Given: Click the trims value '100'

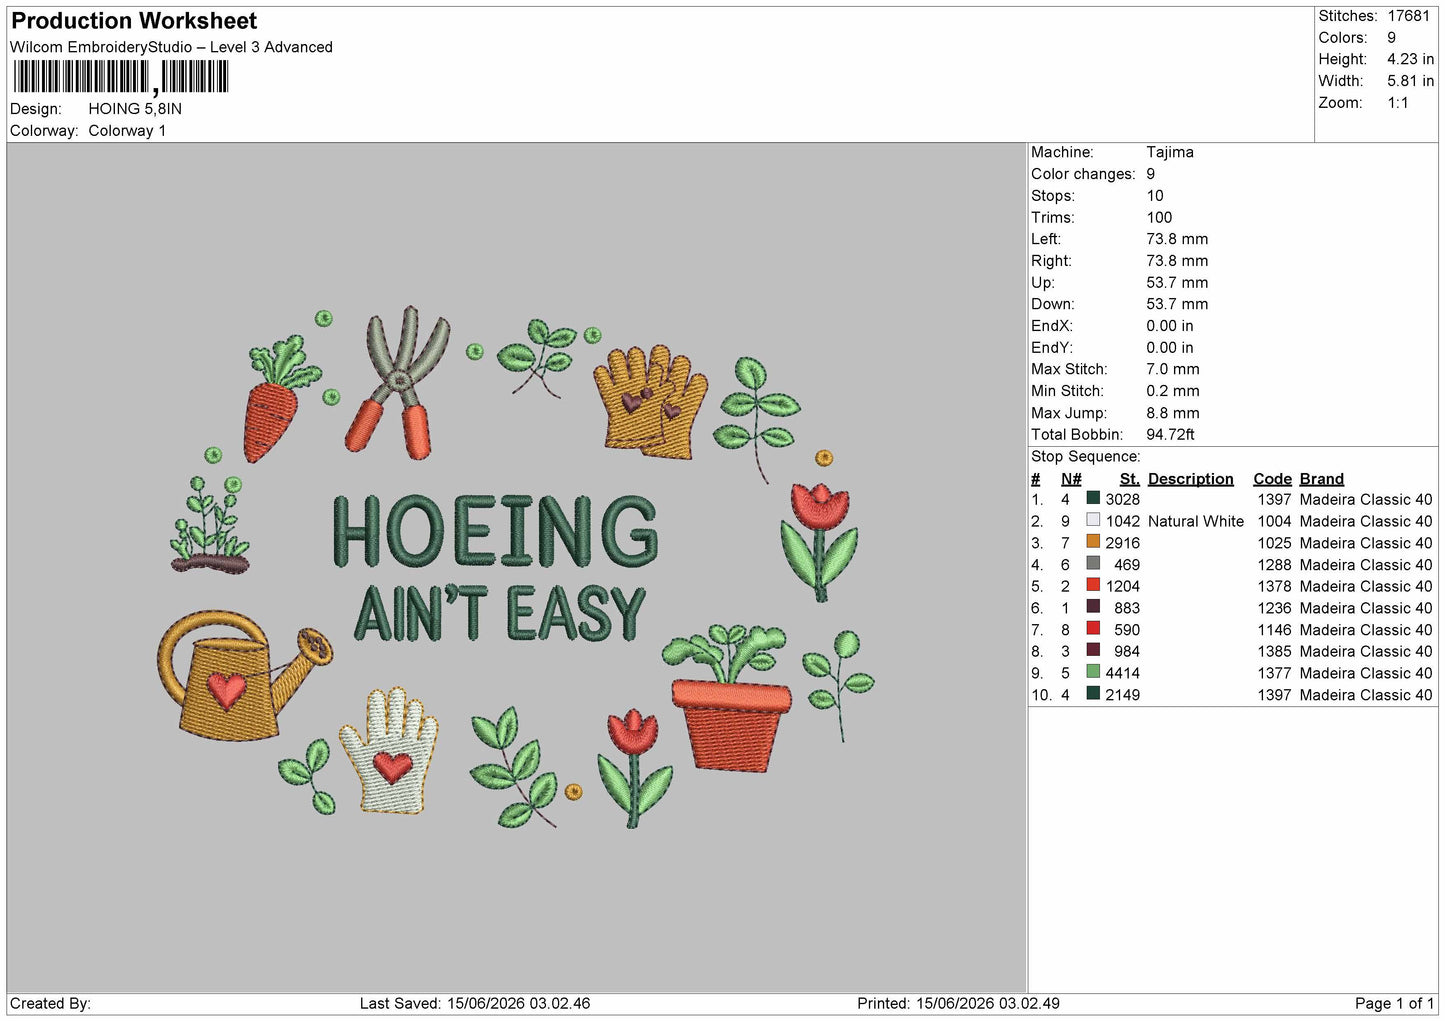Looking at the screenshot, I should coord(1159,217).
